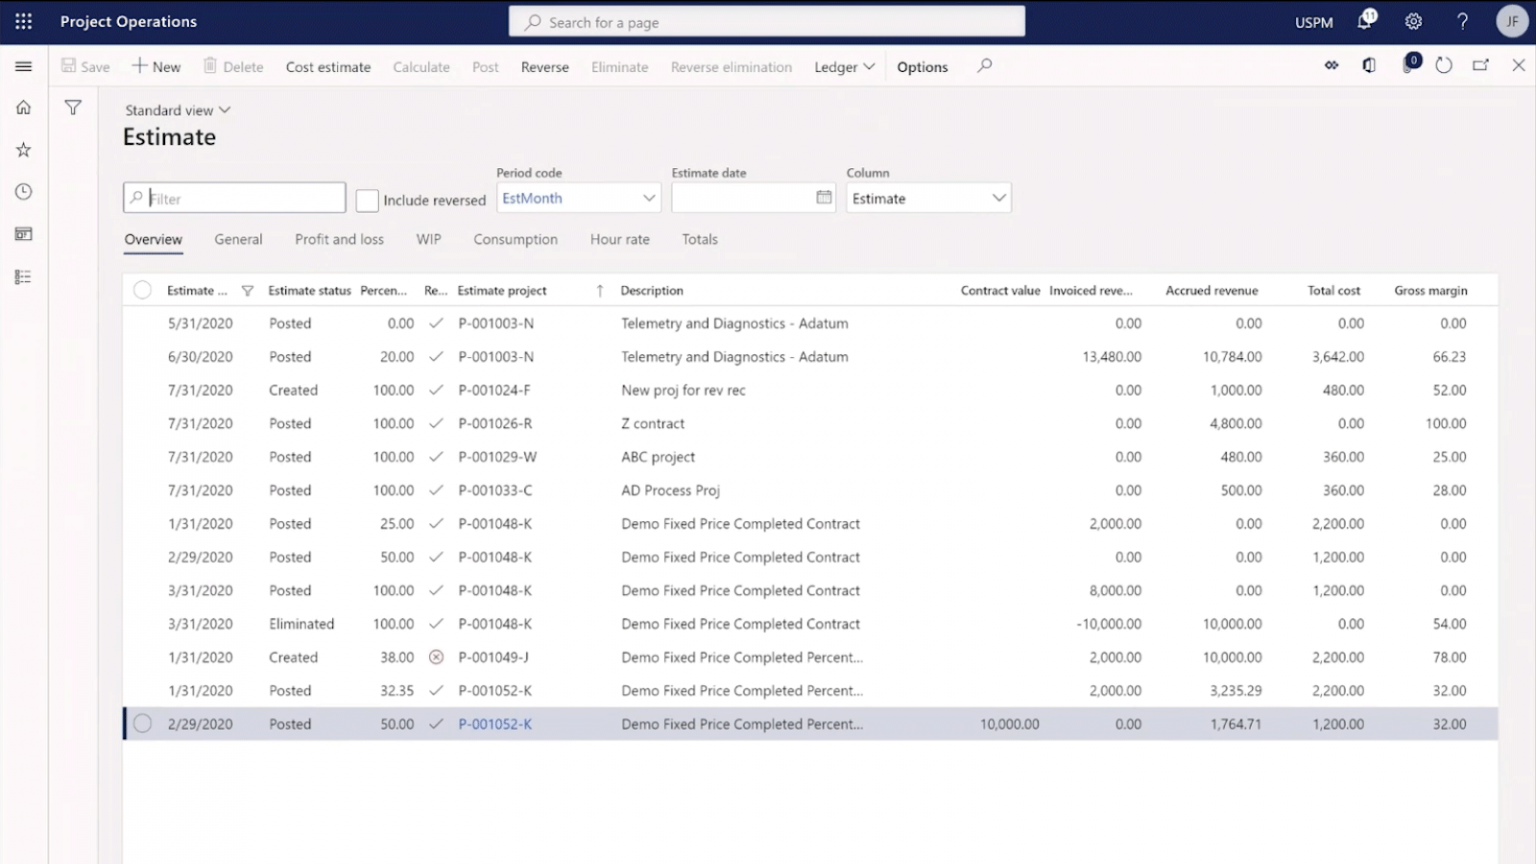Open the Home page from the navigation pane
Viewport: 1536px width, 864px height.
(x=23, y=107)
